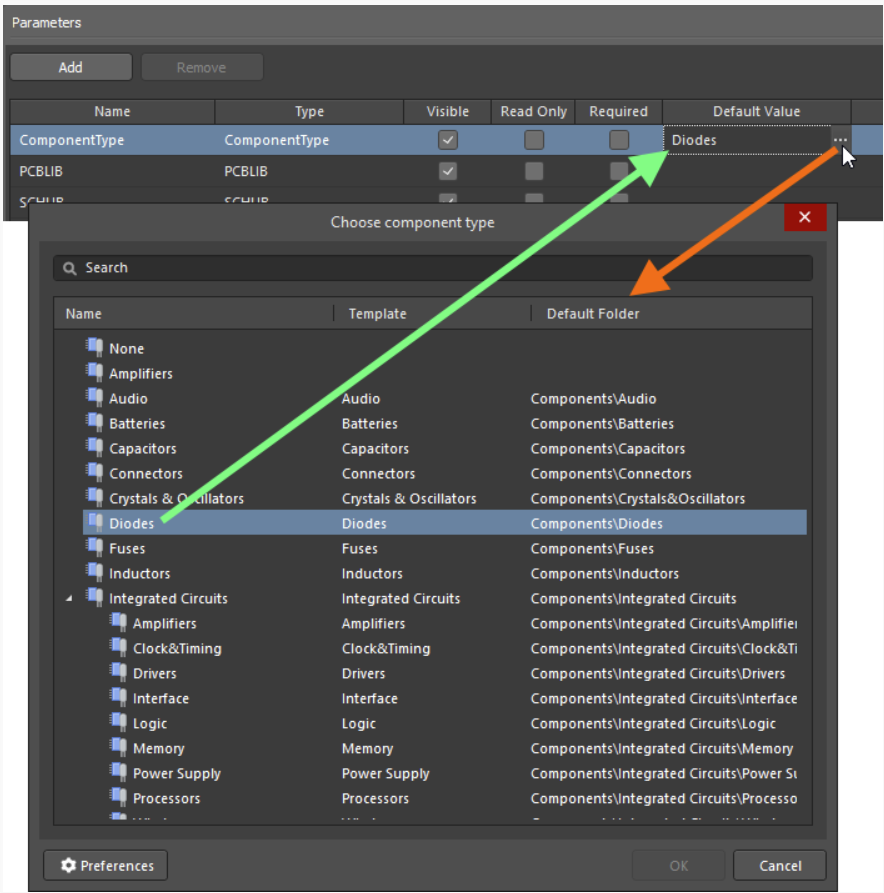Select the Crystals & Oscillators tree item
Viewport: 884px width, 893px height.
[x=176, y=498]
